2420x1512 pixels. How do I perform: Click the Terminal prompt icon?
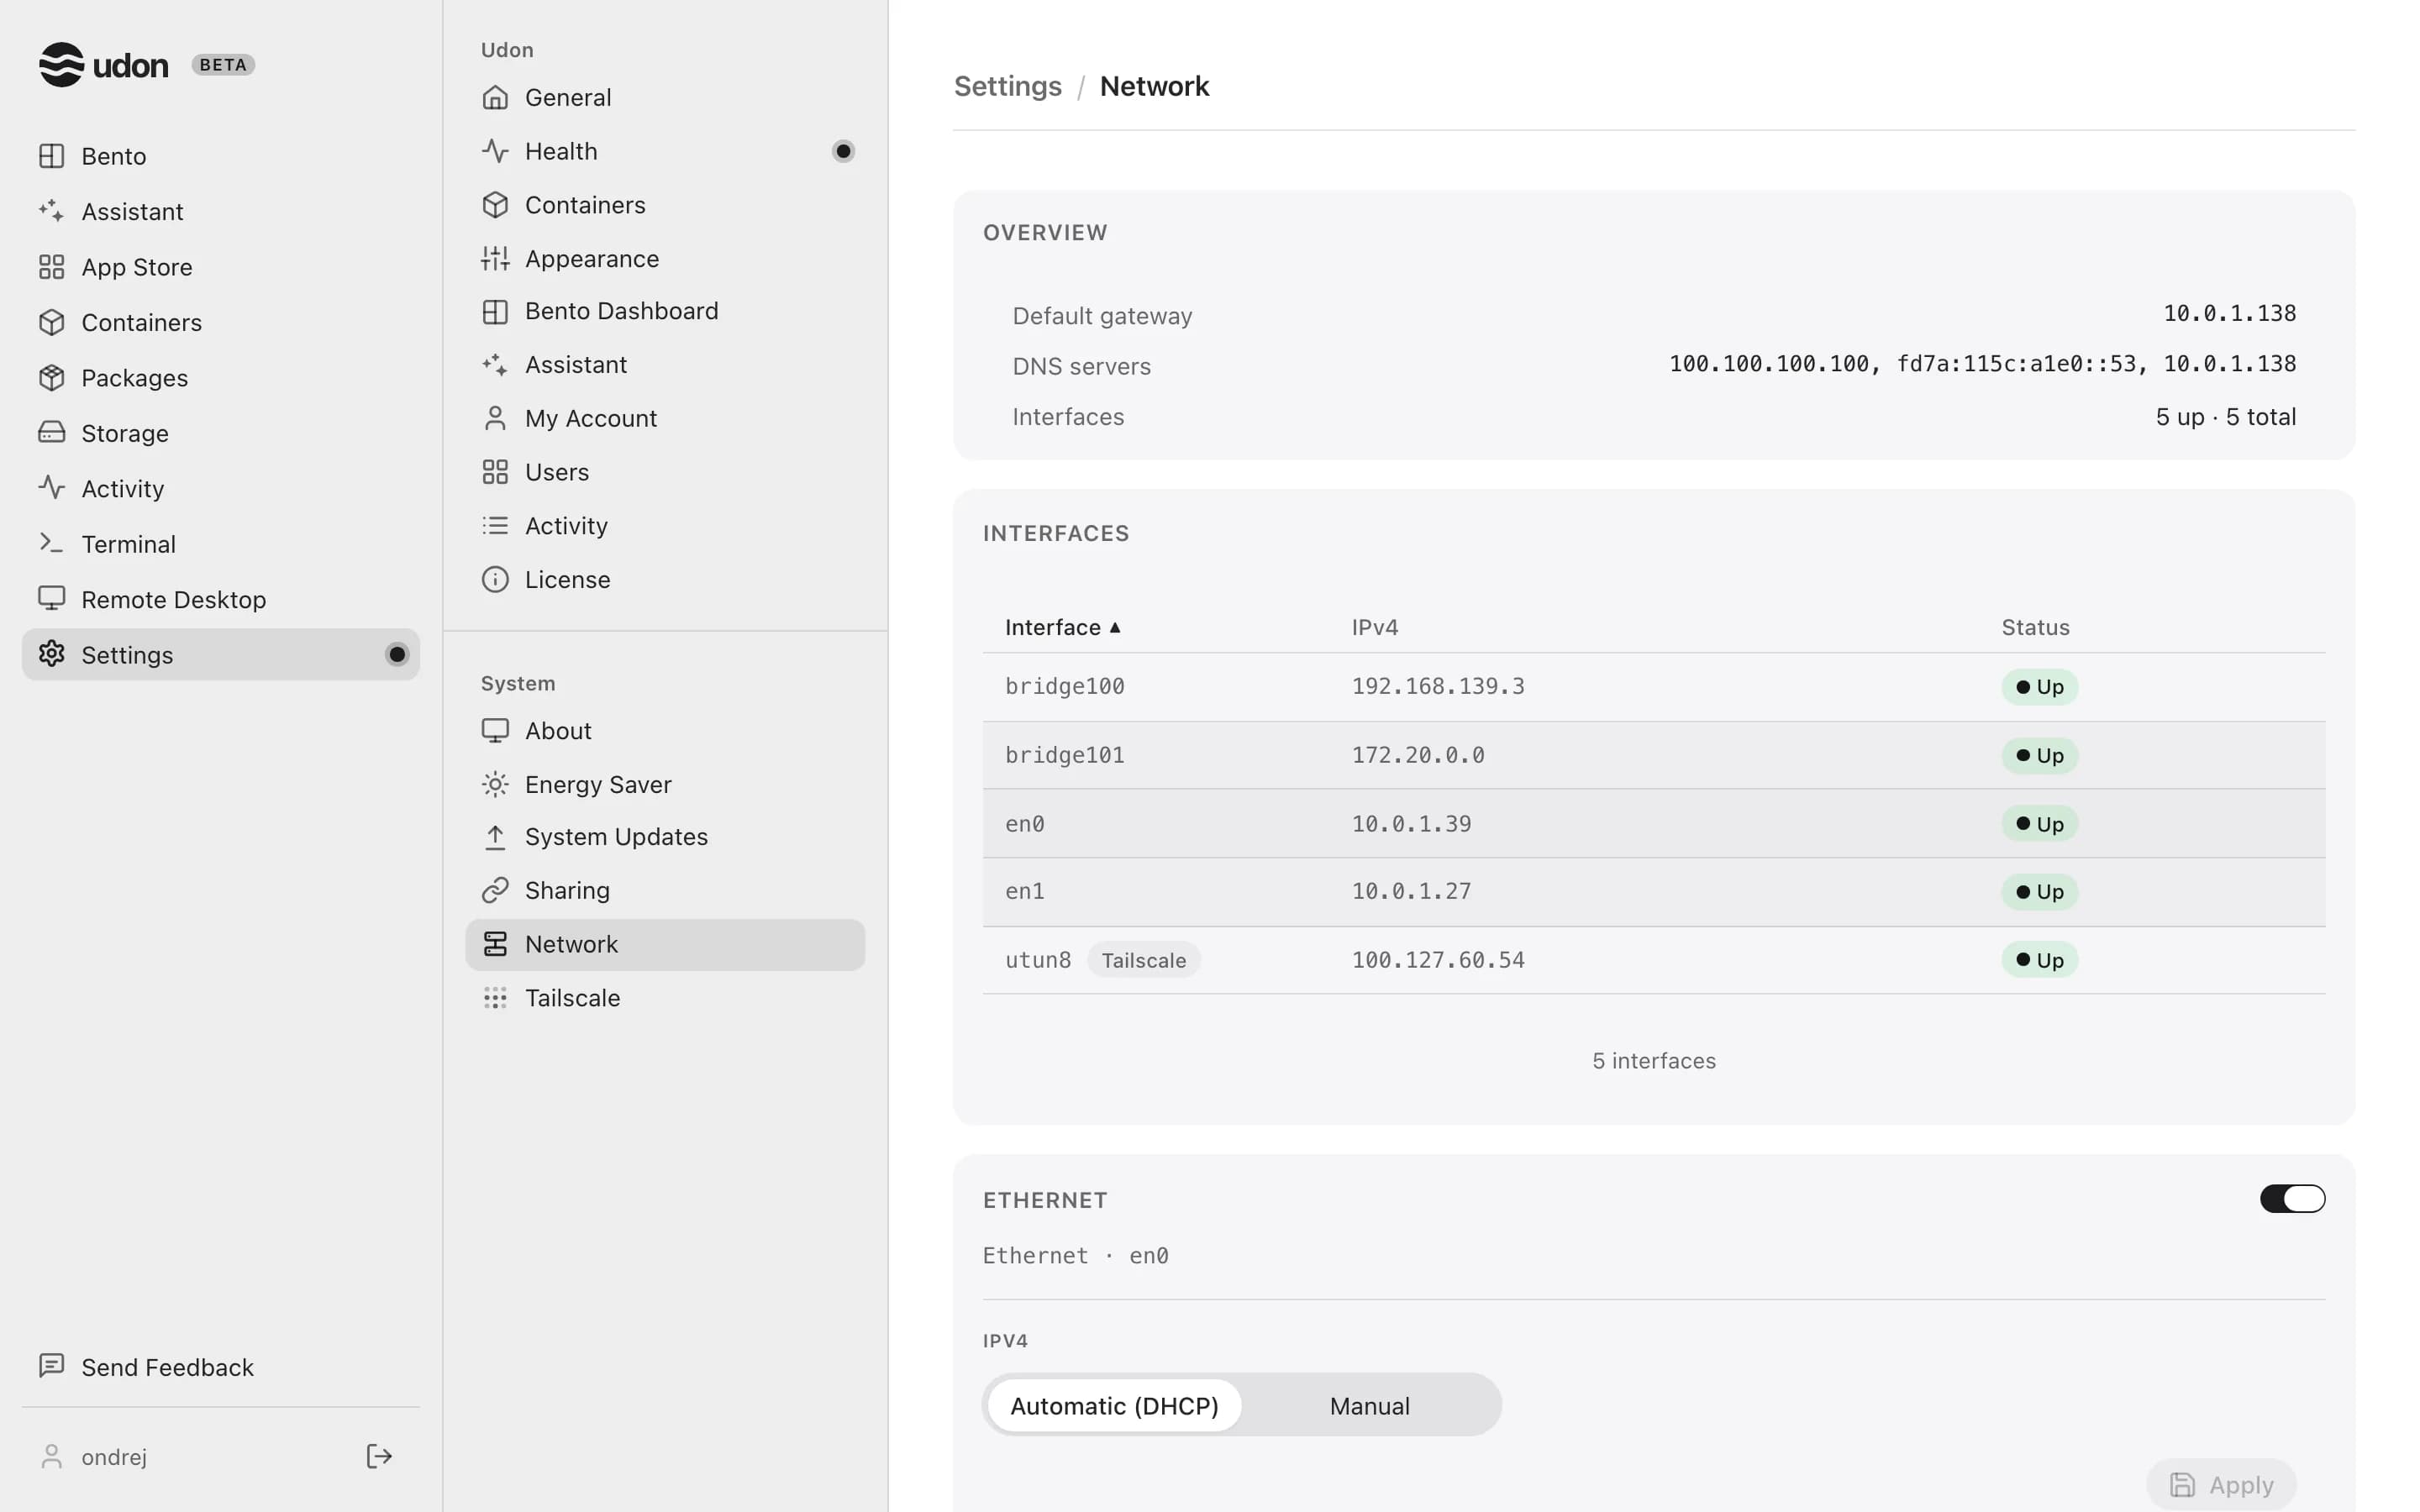pyautogui.click(x=51, y=544)
